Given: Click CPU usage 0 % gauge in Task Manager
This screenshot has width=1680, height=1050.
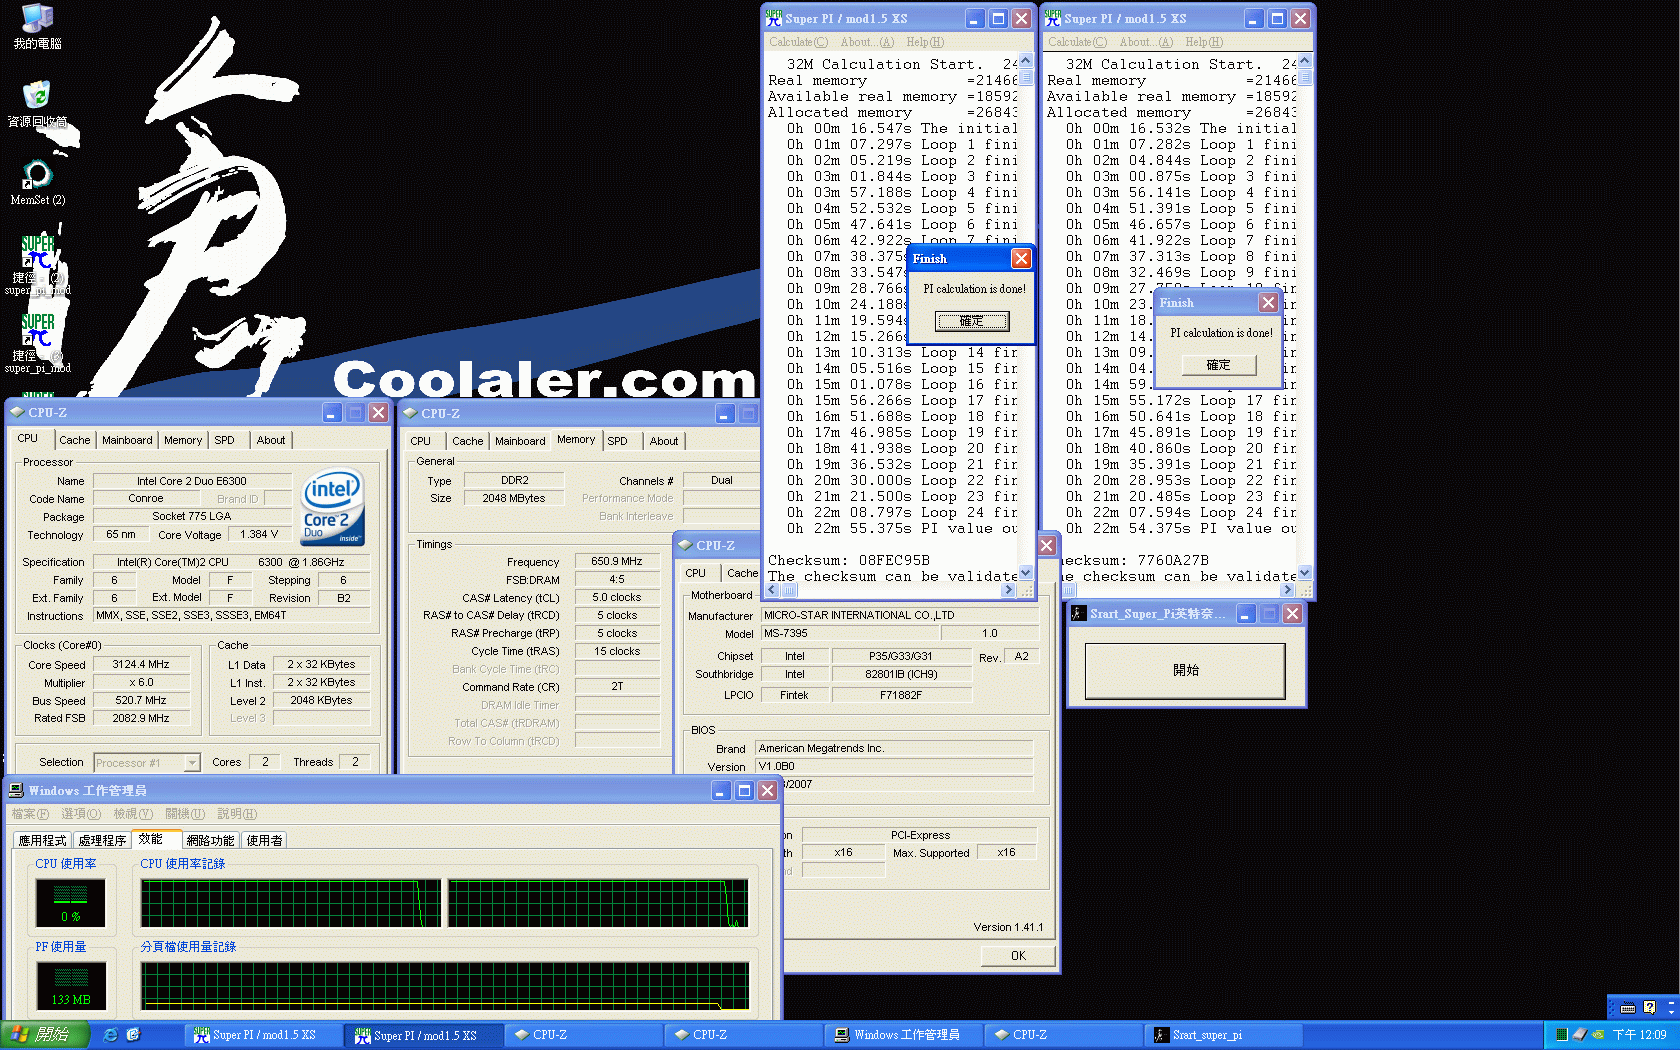Looking at the screenshot, I should [x=70, y=902].
